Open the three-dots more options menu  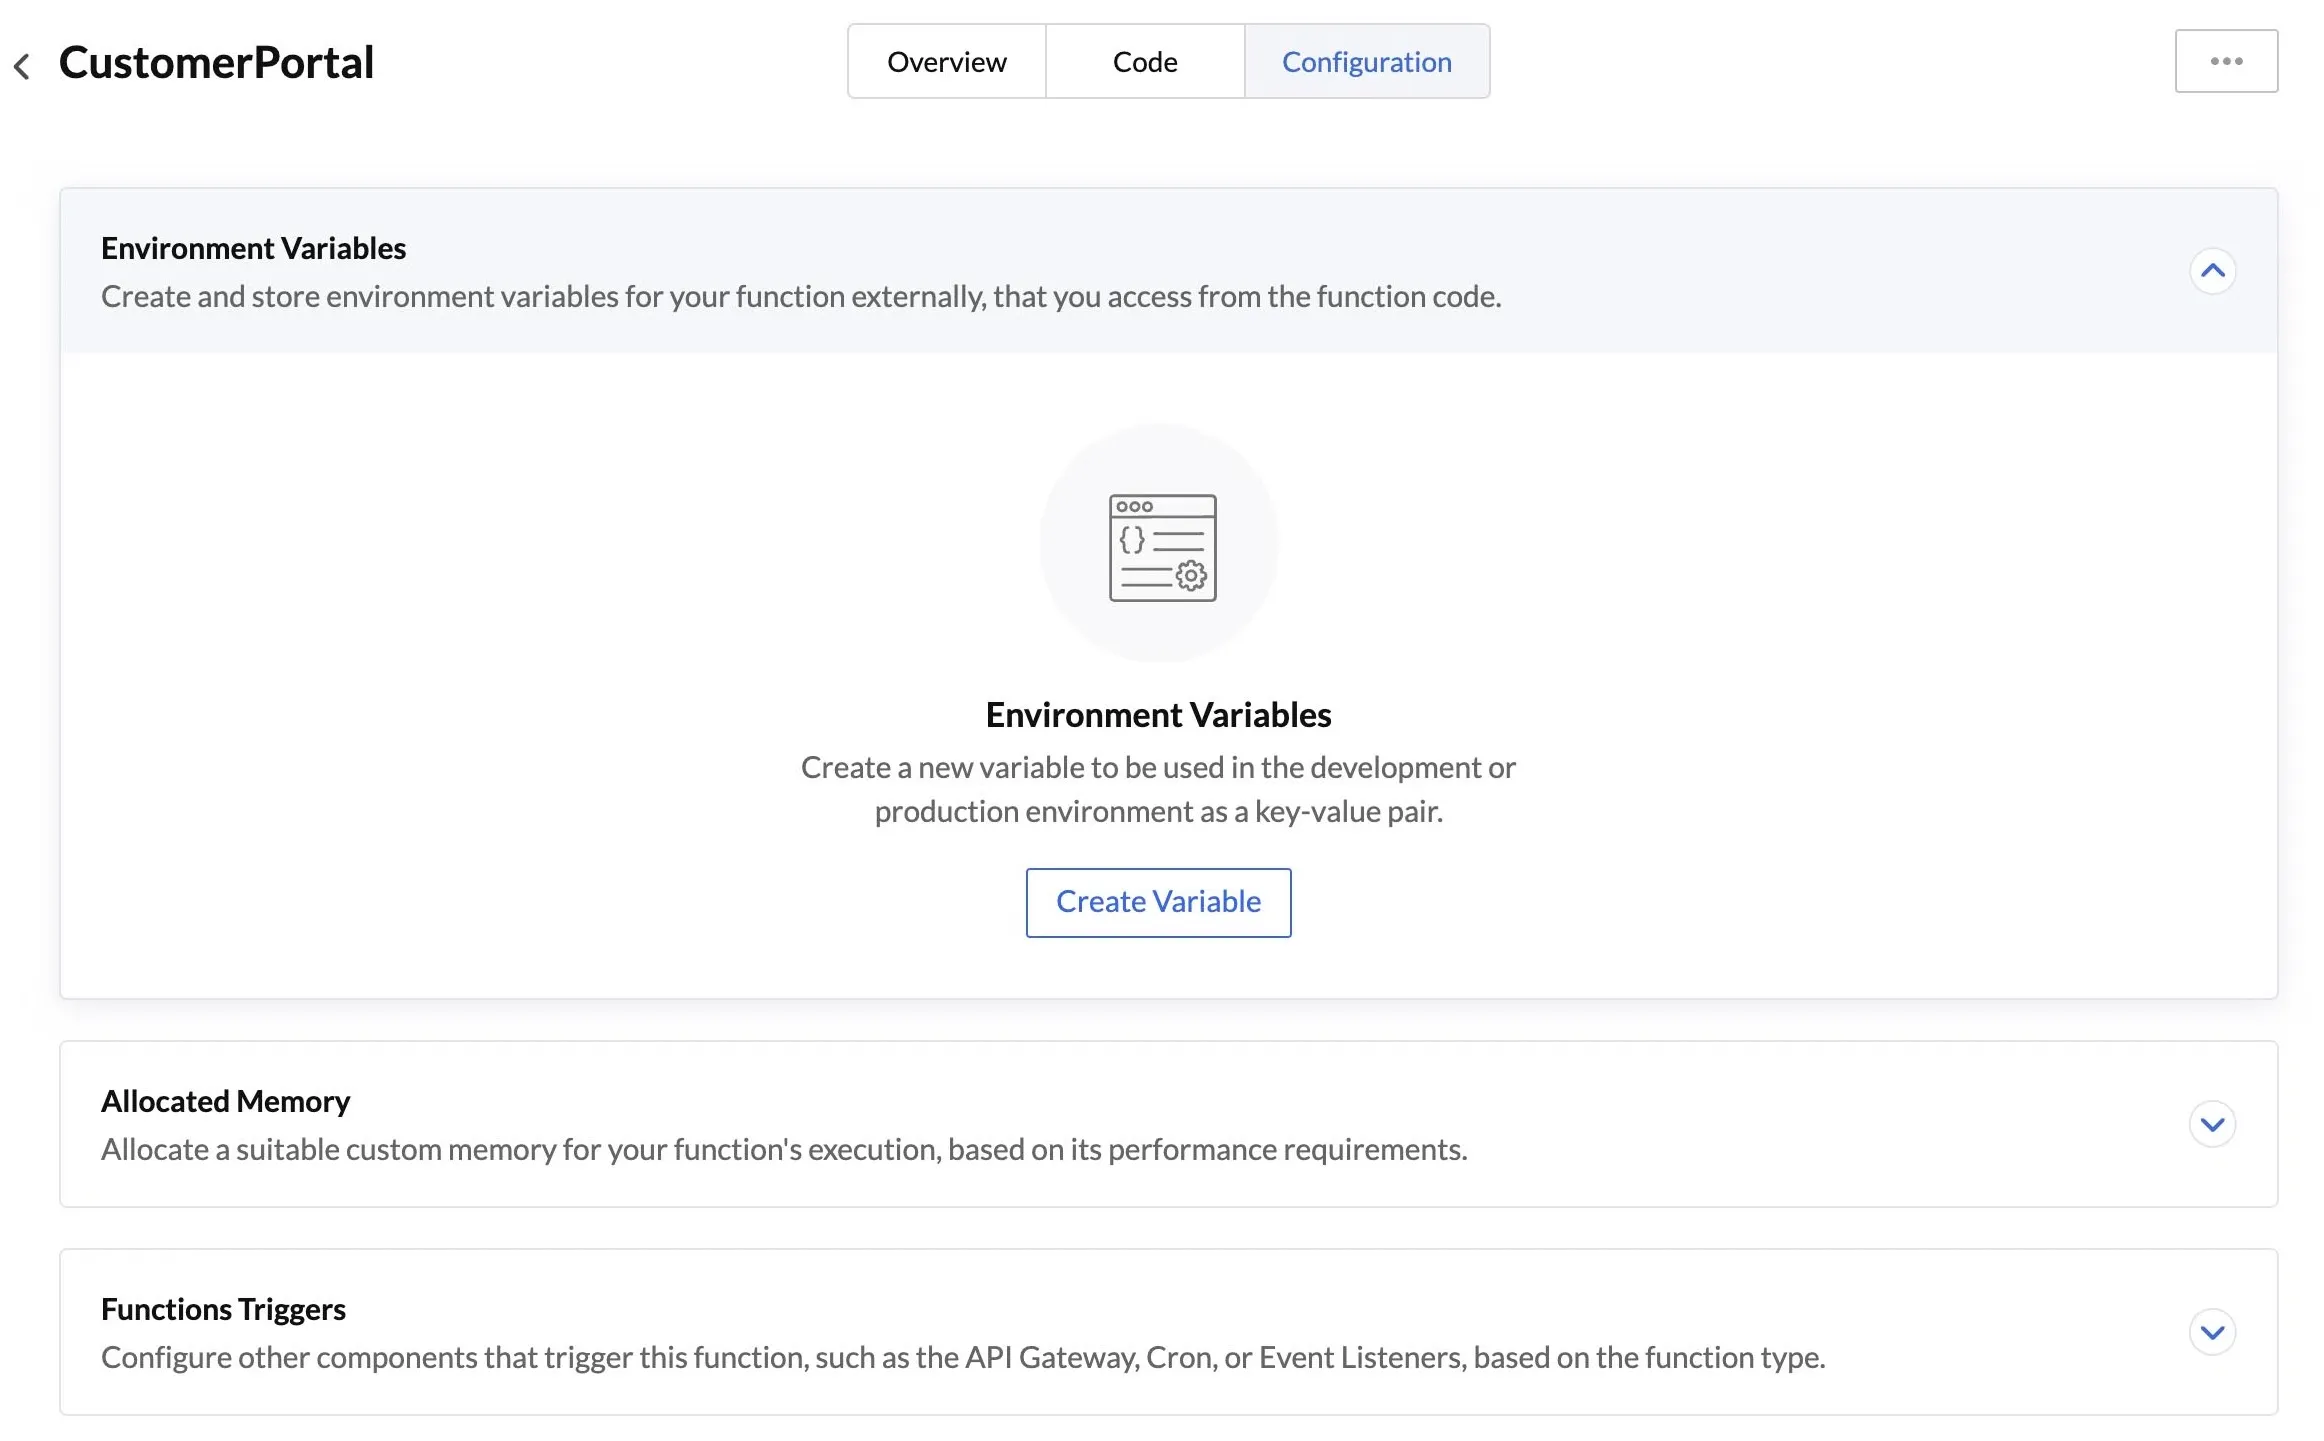[2226, 61]
